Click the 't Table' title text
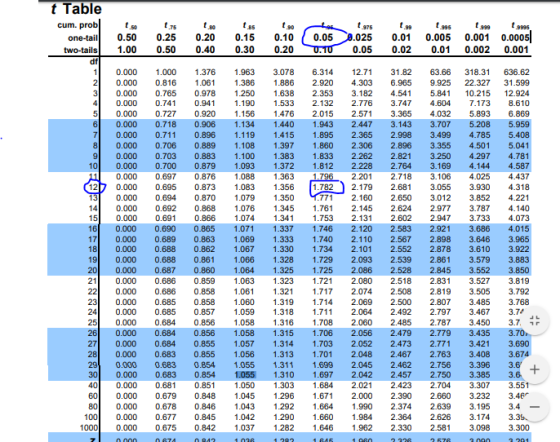This screenshot has height=442, width=560. coord(76,9)
